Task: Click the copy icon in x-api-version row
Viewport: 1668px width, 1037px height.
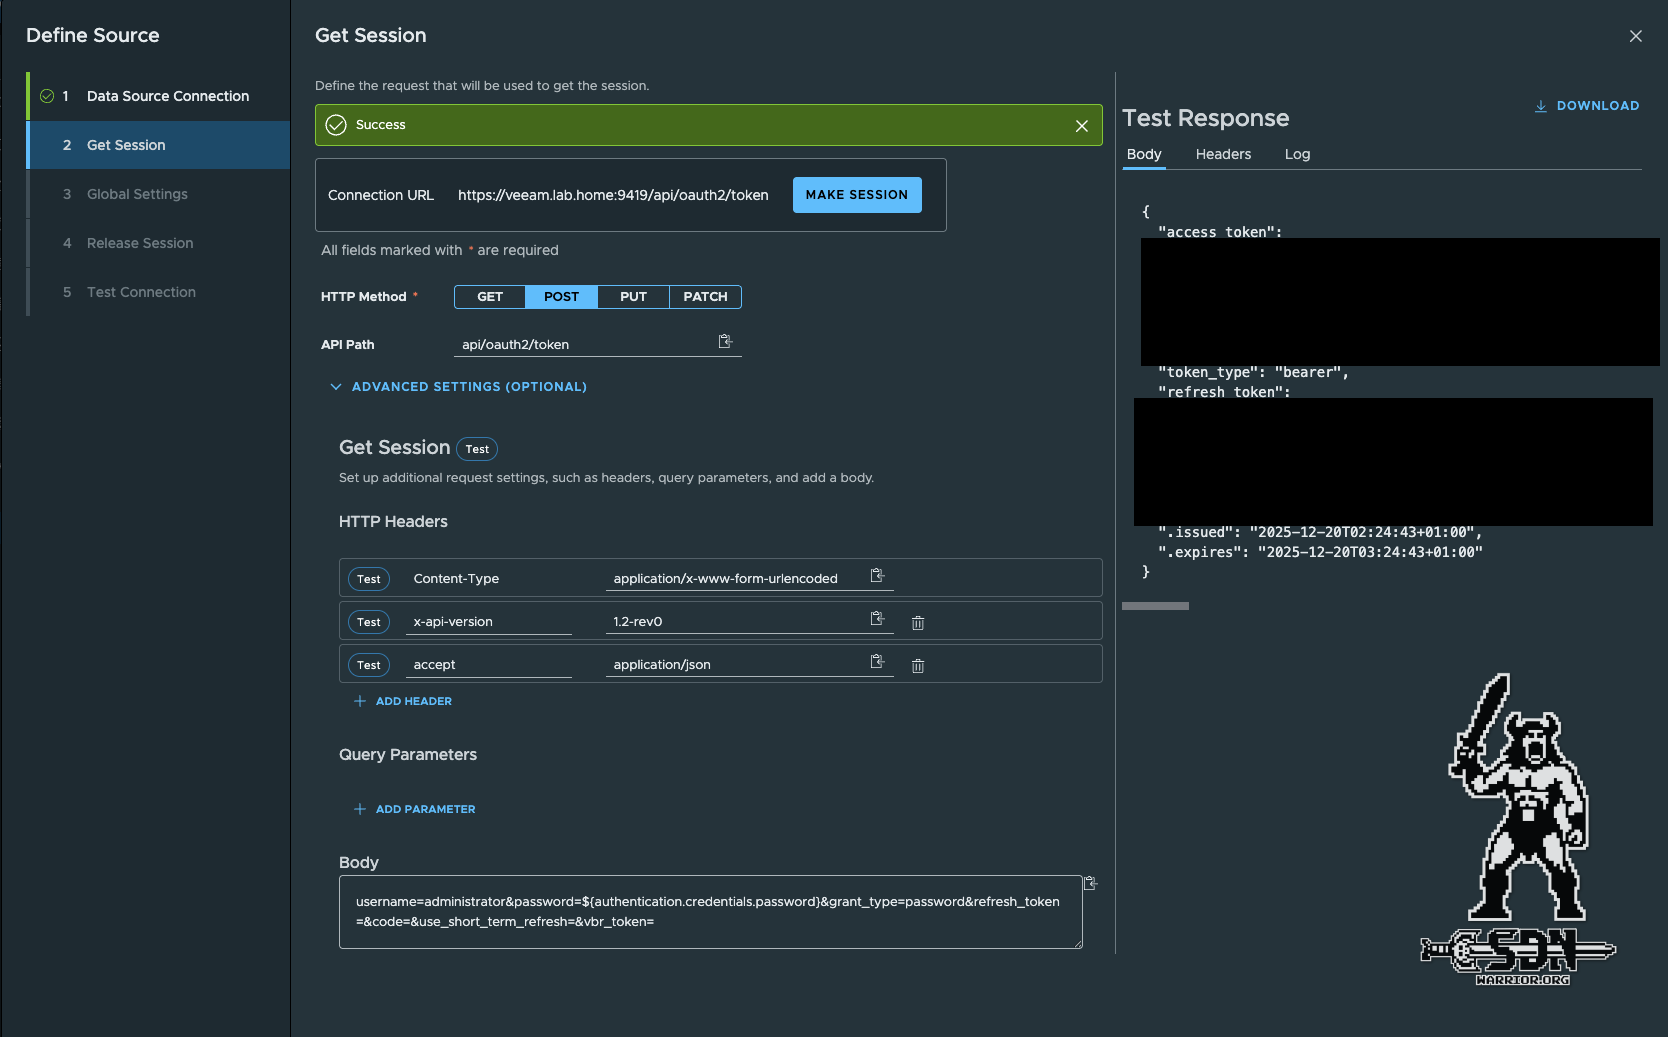Action: 877,619
